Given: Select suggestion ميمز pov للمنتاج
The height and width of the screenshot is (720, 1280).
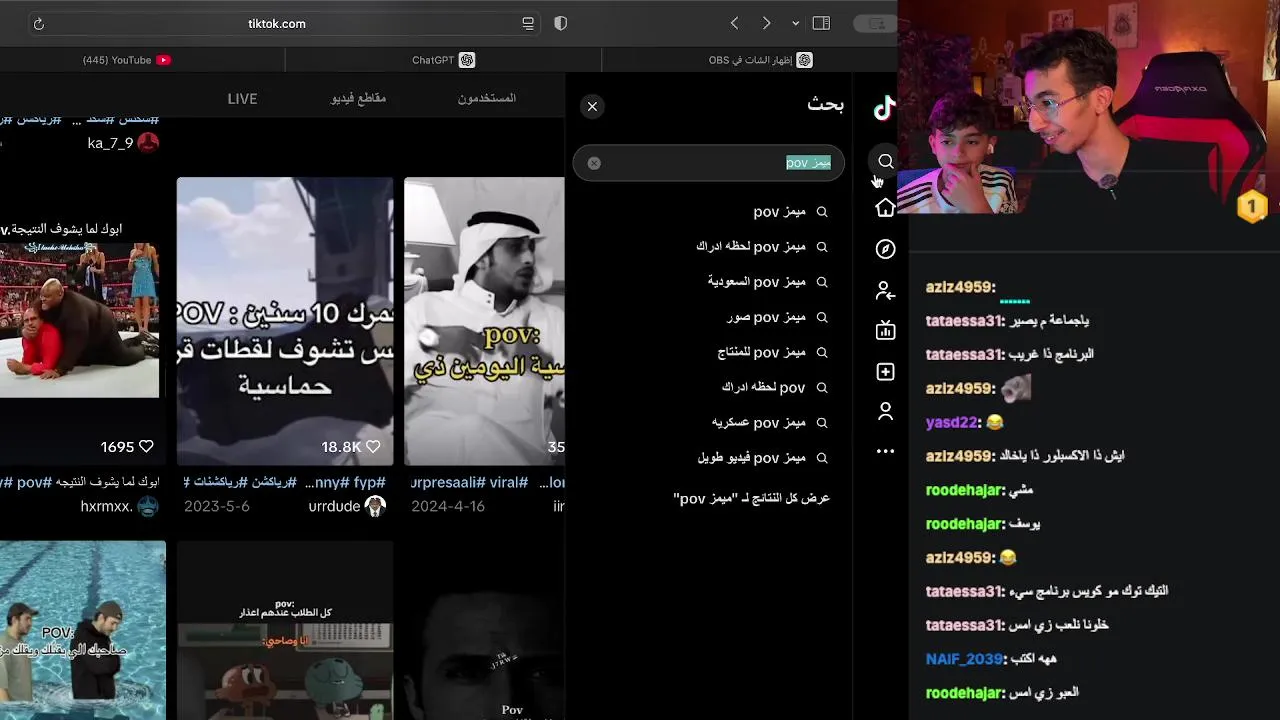Looking at the screenshot, I should tap(762, 352).
